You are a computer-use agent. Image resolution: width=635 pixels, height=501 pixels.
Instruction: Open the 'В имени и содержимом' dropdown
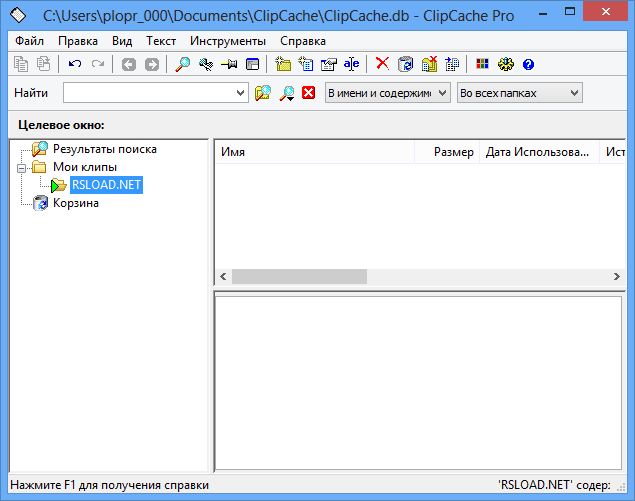pos(388,93)
